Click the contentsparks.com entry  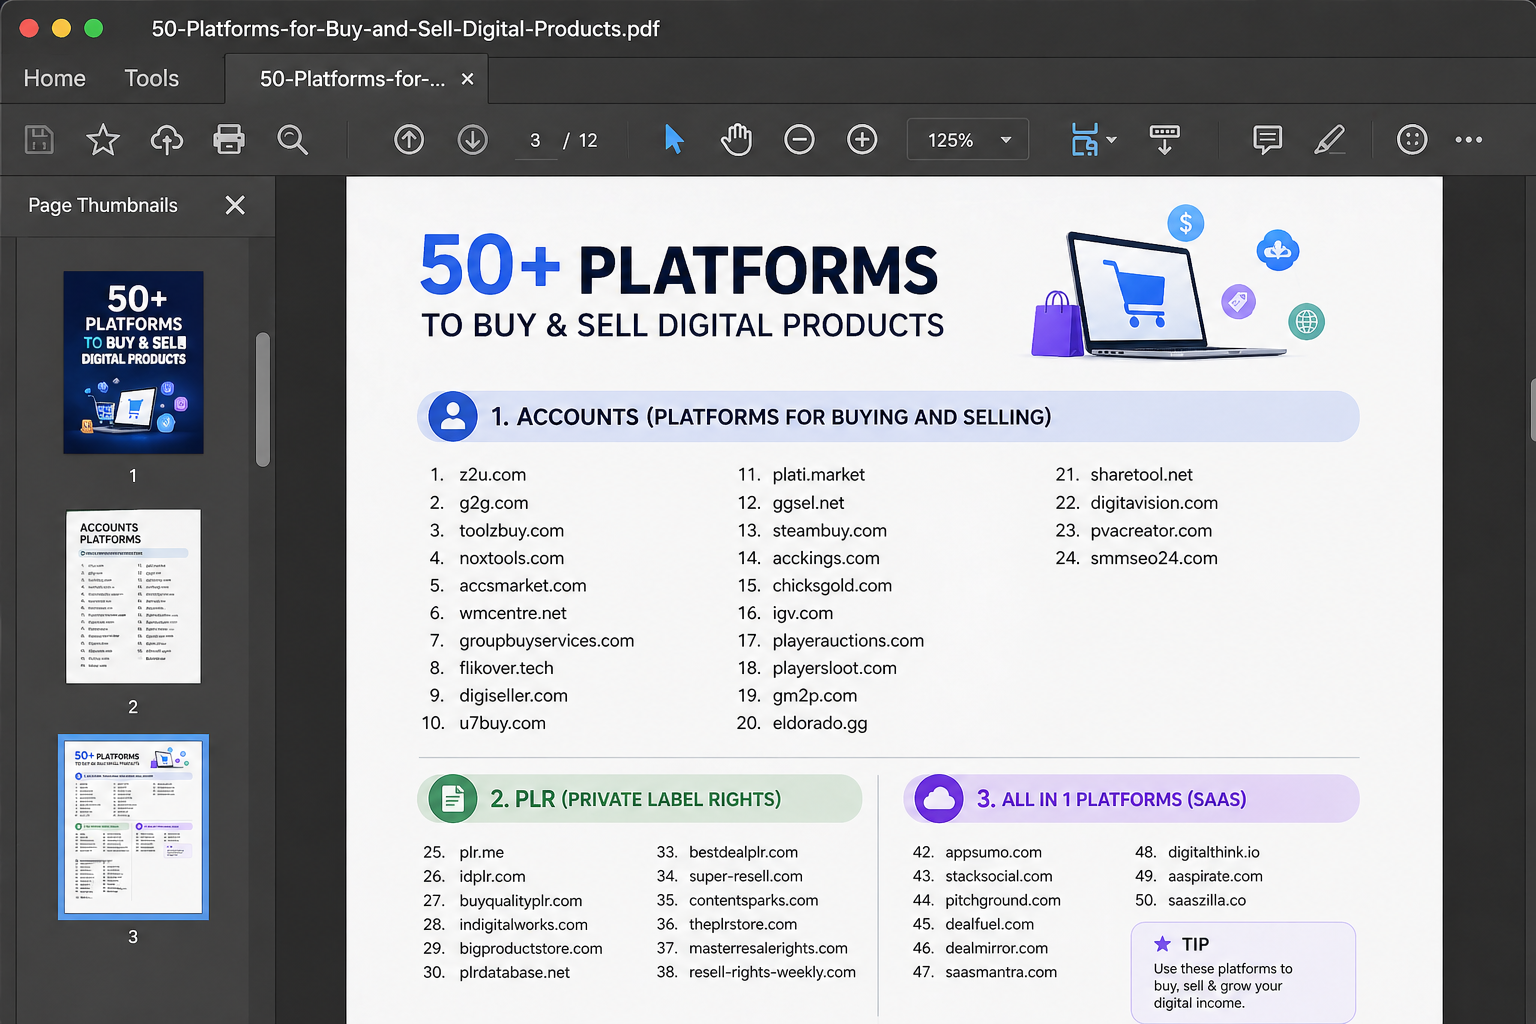coord(753,901)
